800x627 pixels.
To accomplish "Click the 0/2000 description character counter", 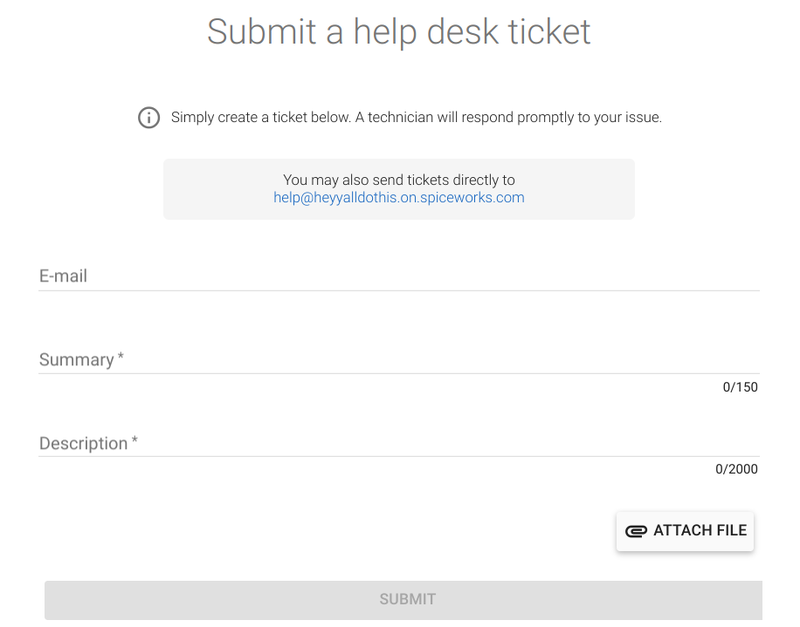I will pyautogui.click(x=736, y=469).
